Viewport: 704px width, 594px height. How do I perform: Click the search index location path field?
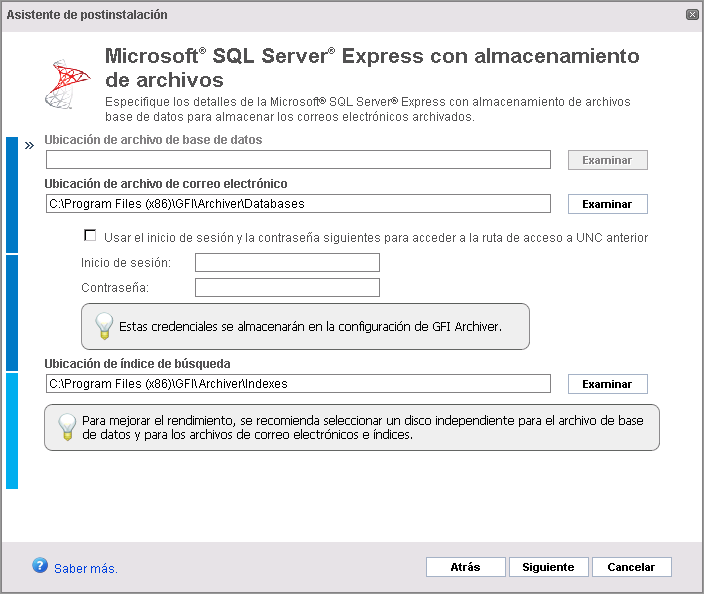pyautogui.click(x=298, y=384)
